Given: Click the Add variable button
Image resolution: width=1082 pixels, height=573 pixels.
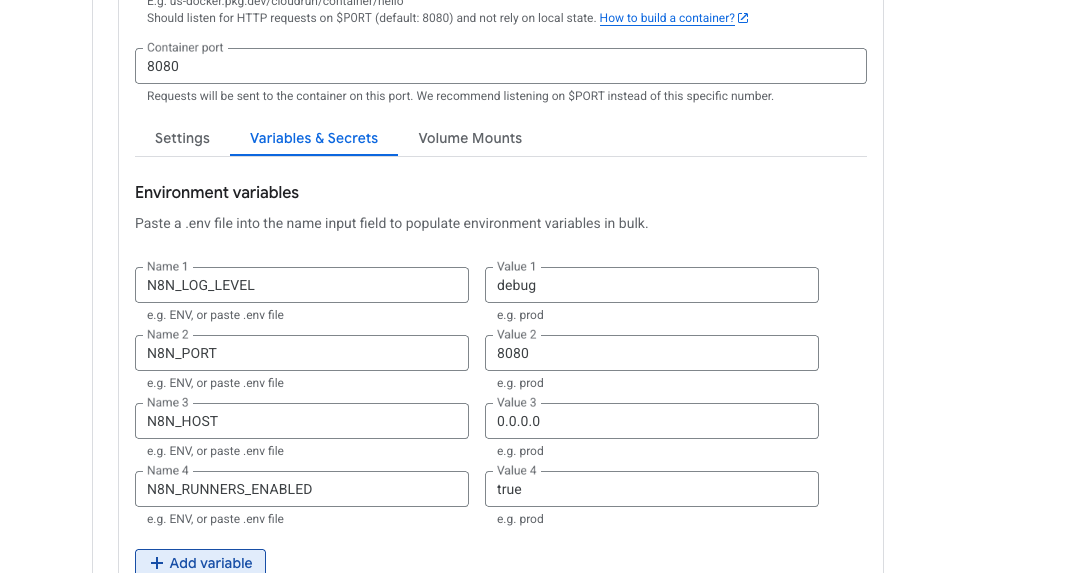Looking at the screenshot, I should tap(200, 563).
